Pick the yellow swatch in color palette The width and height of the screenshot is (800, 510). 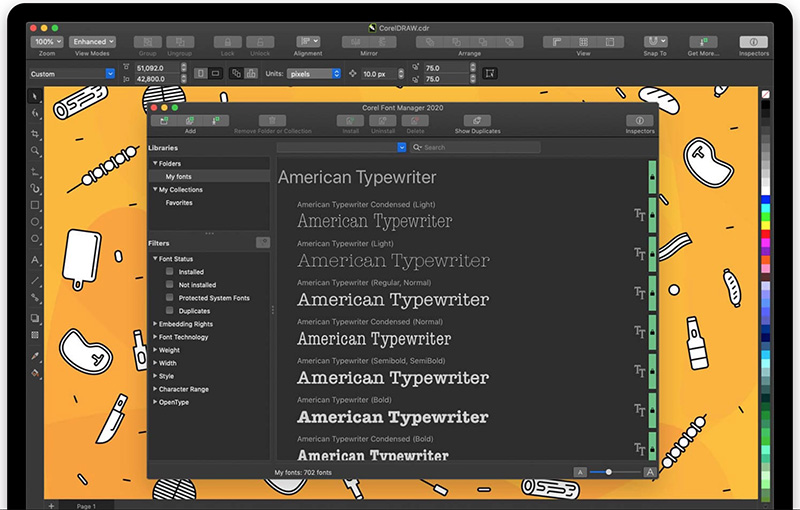click(x=765, y=225)
